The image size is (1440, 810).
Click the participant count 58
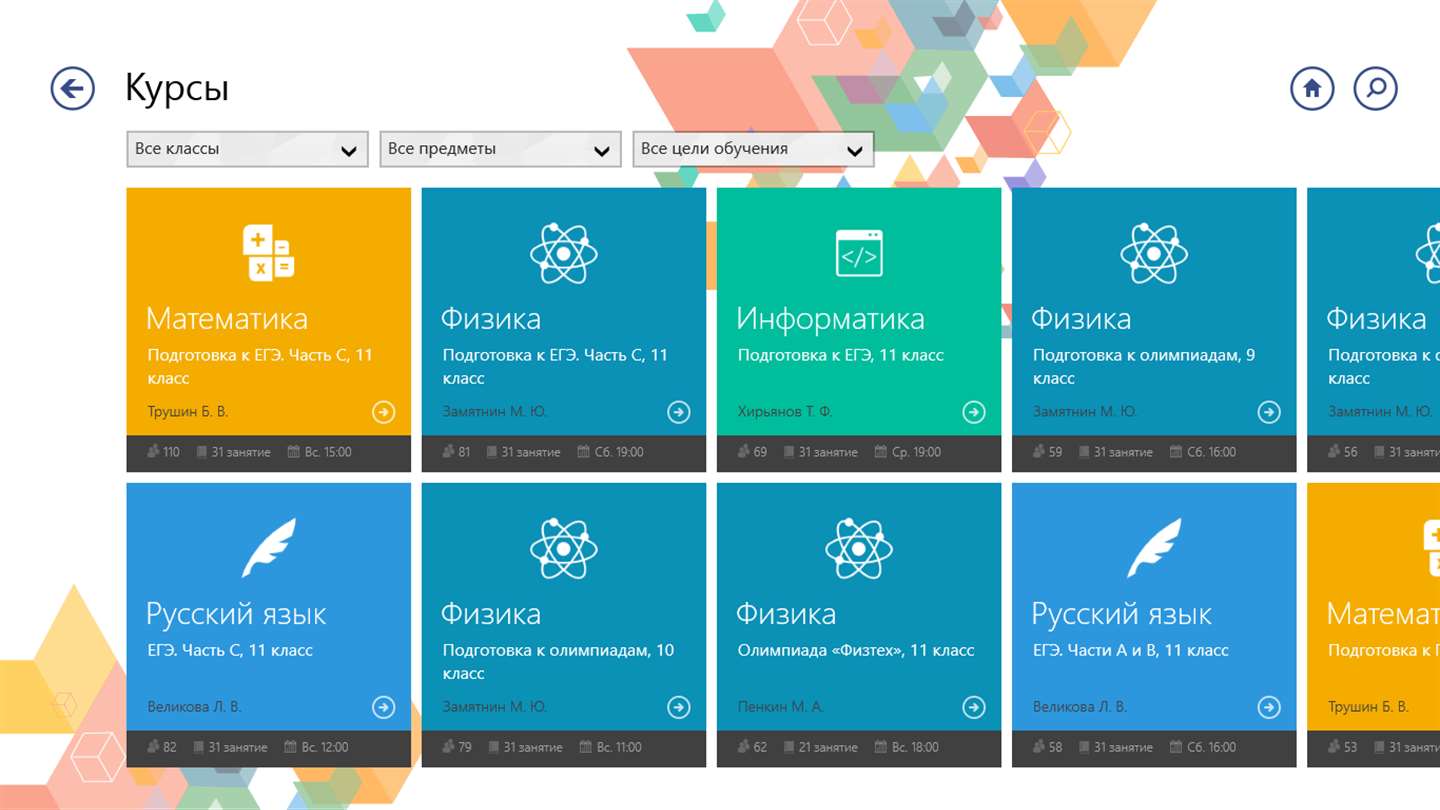[x=1055, y=747]
